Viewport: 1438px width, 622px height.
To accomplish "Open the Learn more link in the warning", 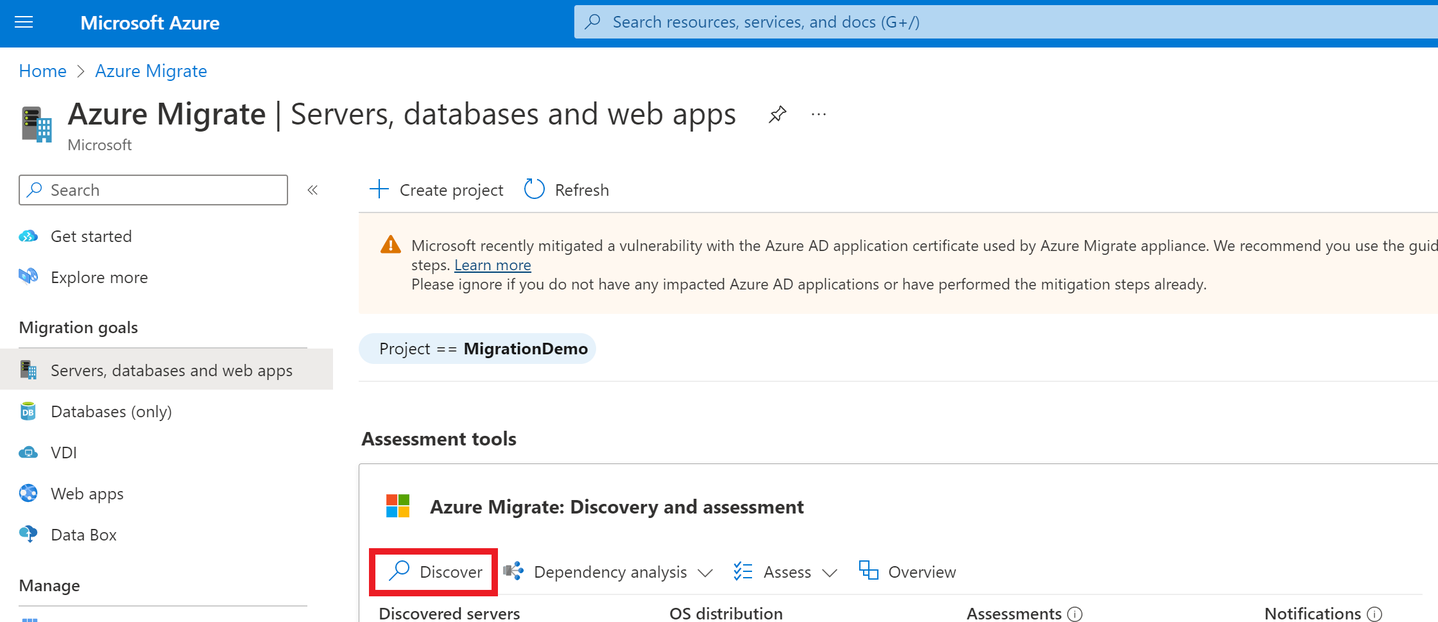I will point(492,265).
